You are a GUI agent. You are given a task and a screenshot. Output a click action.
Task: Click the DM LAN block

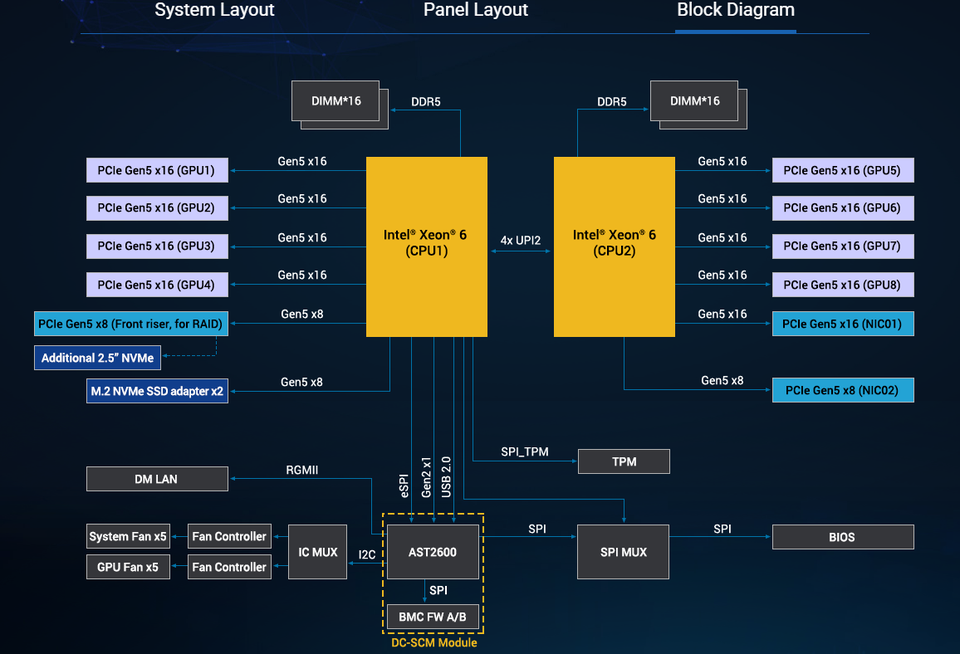coord(157,479)
